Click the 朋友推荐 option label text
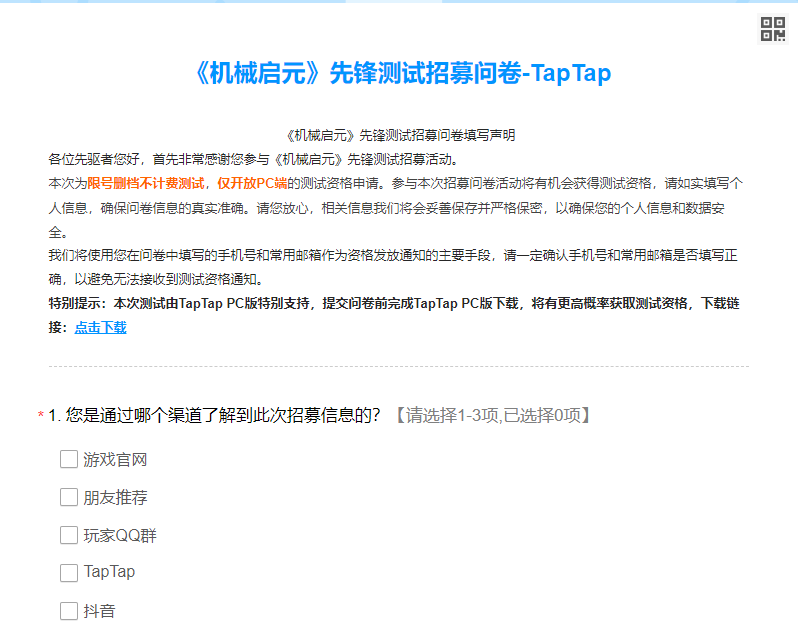 (x=115, y=498)
